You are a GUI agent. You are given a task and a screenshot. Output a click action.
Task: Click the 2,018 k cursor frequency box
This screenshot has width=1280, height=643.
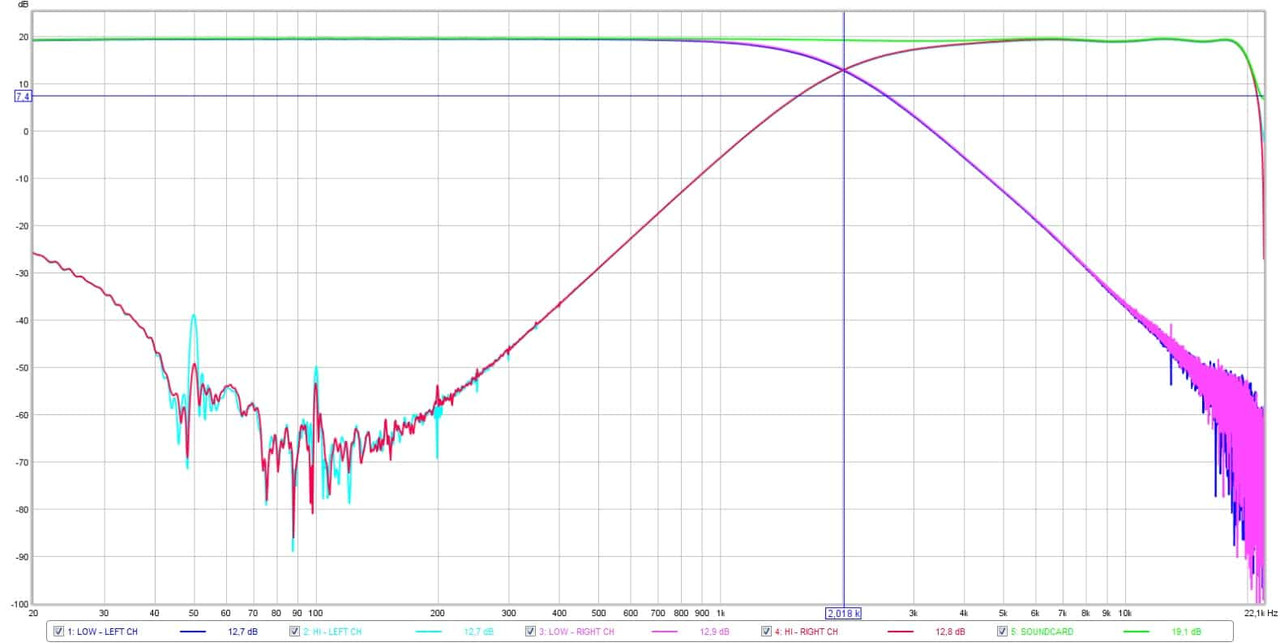tap(843, 613)
